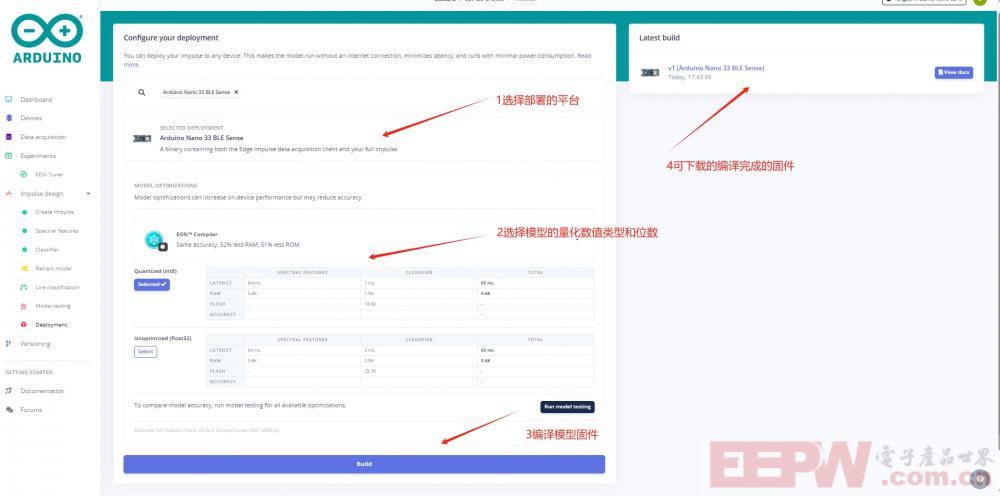
Task: Go to Data acquisition
Action: coord(43,137)
